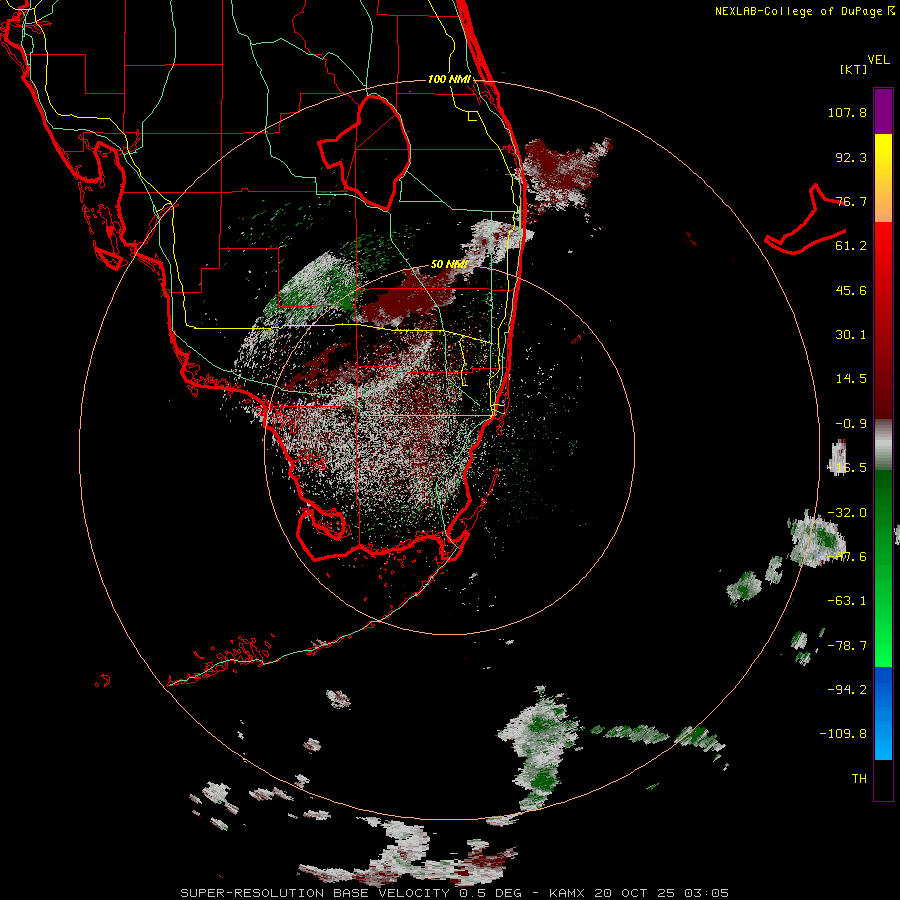The height and width of the screenshot is (900, 900).
Task: Click the 92.3 legend value
Action: pos(851,157)
